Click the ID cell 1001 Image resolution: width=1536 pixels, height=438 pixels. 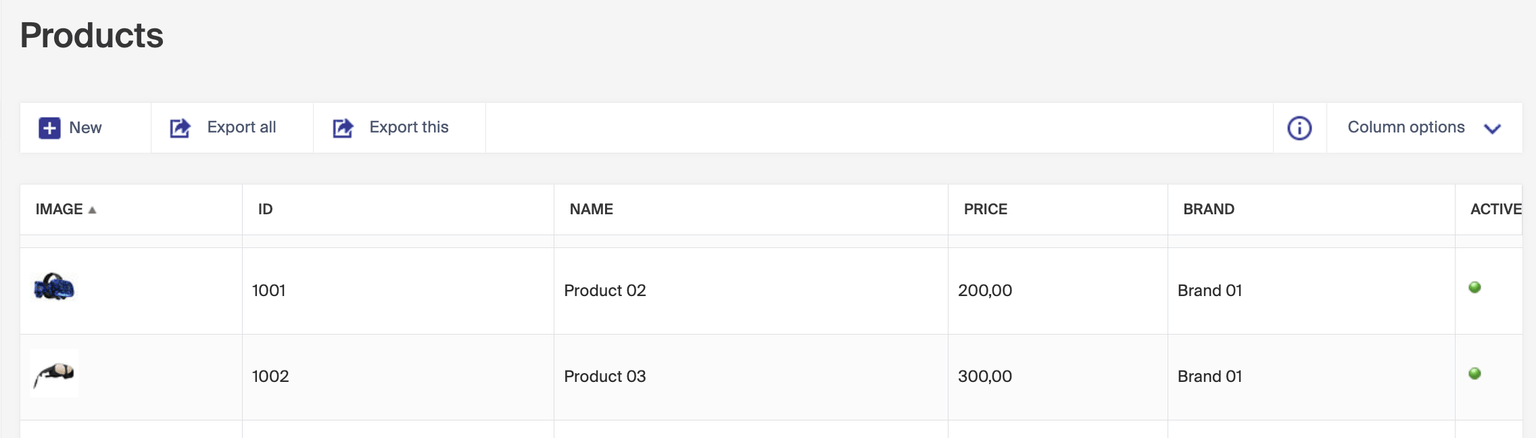pyautogui.click(x=269, y=291)
